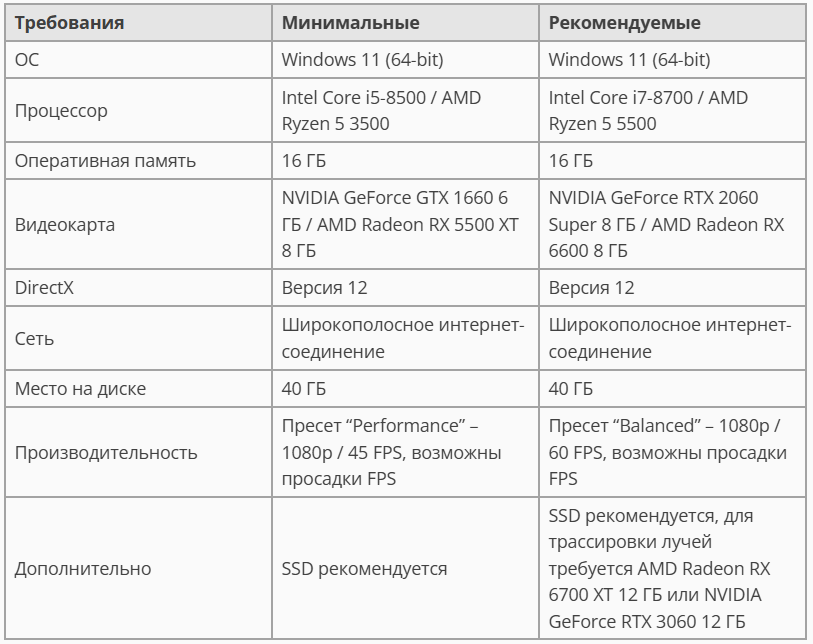The height and width of the screenshot is (644, 813).
Task: Click the "Видеокарта" row label
Action: (65, 225)
